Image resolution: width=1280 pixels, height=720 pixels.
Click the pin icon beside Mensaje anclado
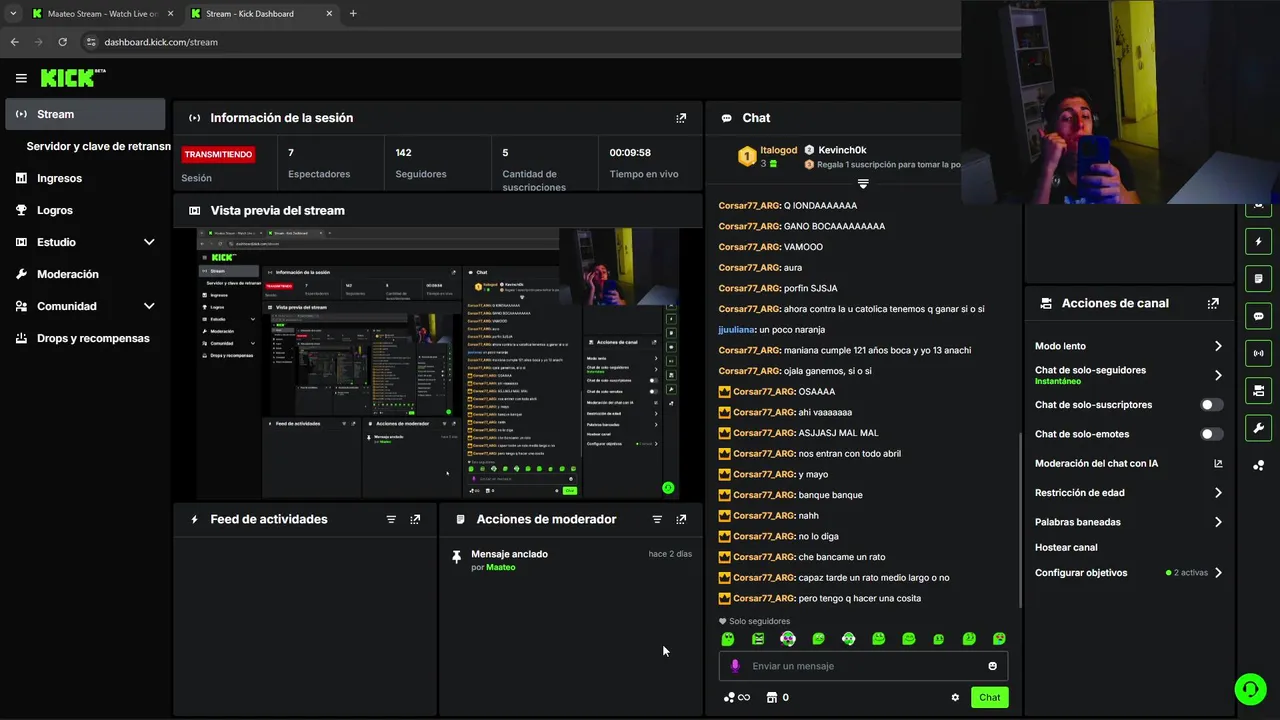(457, 557)
